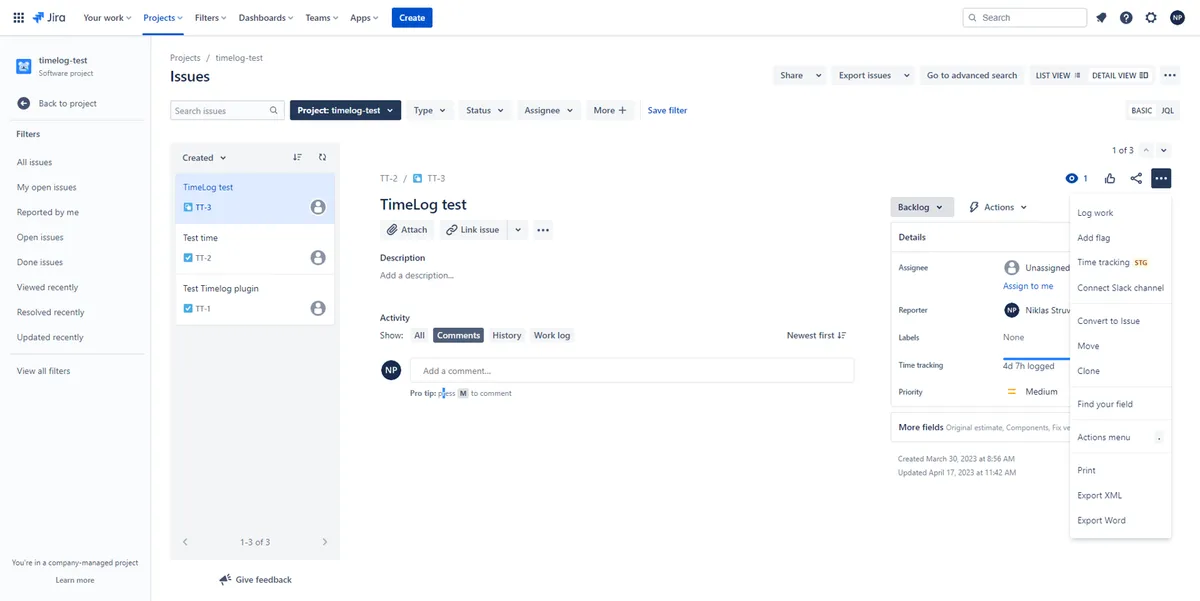Click next page arrow in issue list
This screenshot has height=601, width=1200.
[325, 542]
